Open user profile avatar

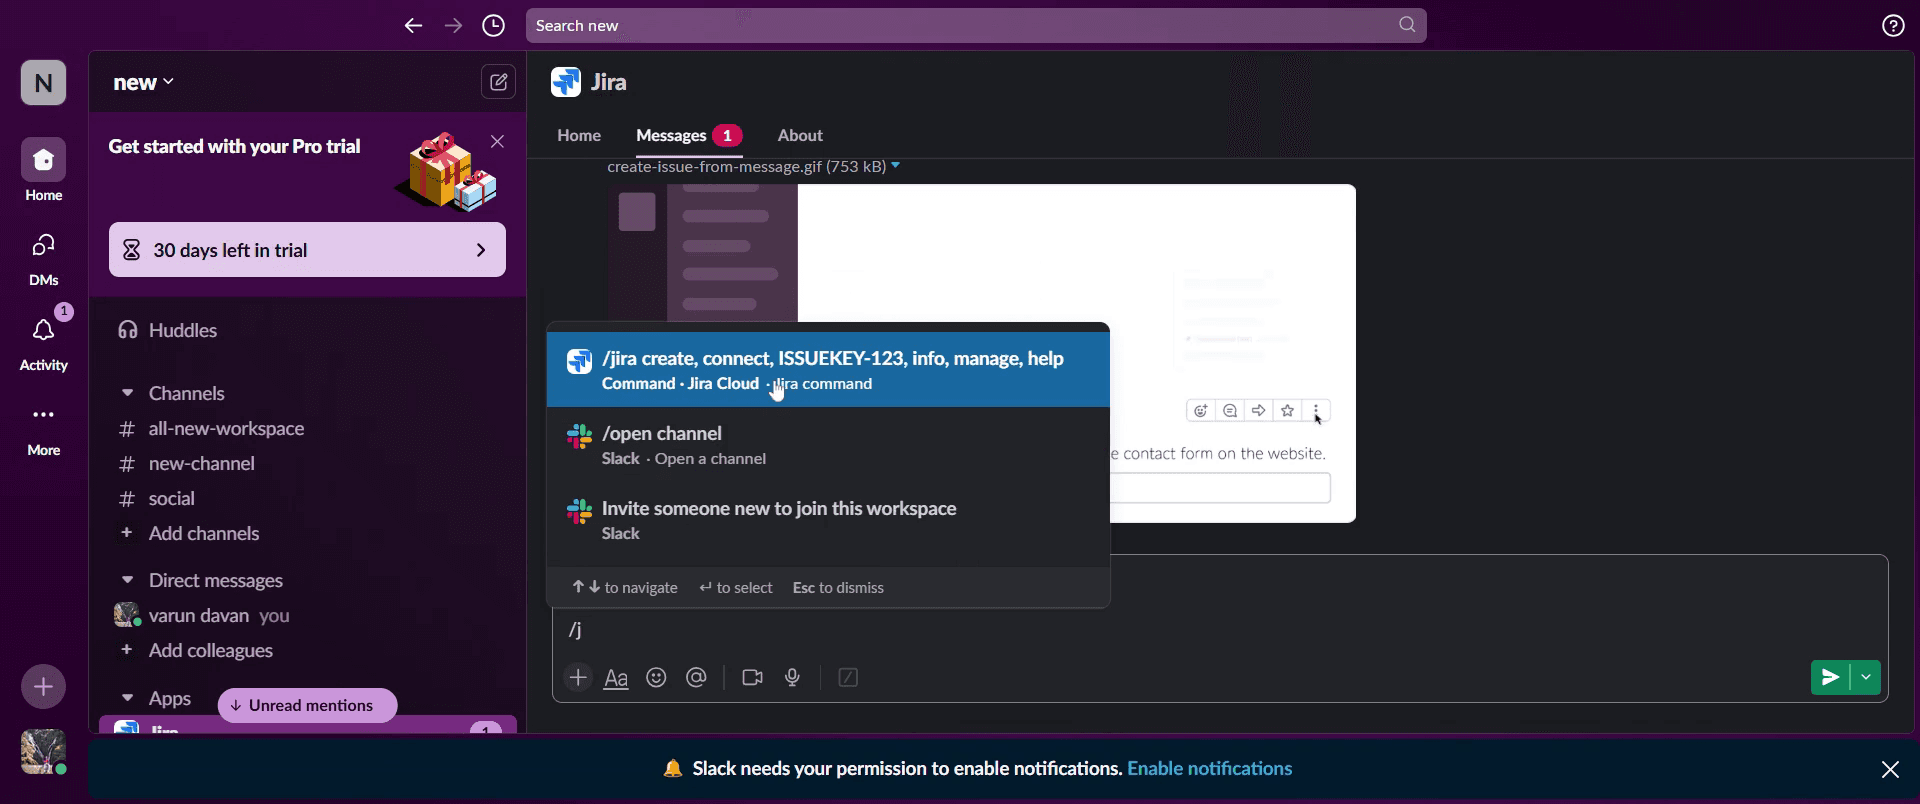click(x=44, y=752)
